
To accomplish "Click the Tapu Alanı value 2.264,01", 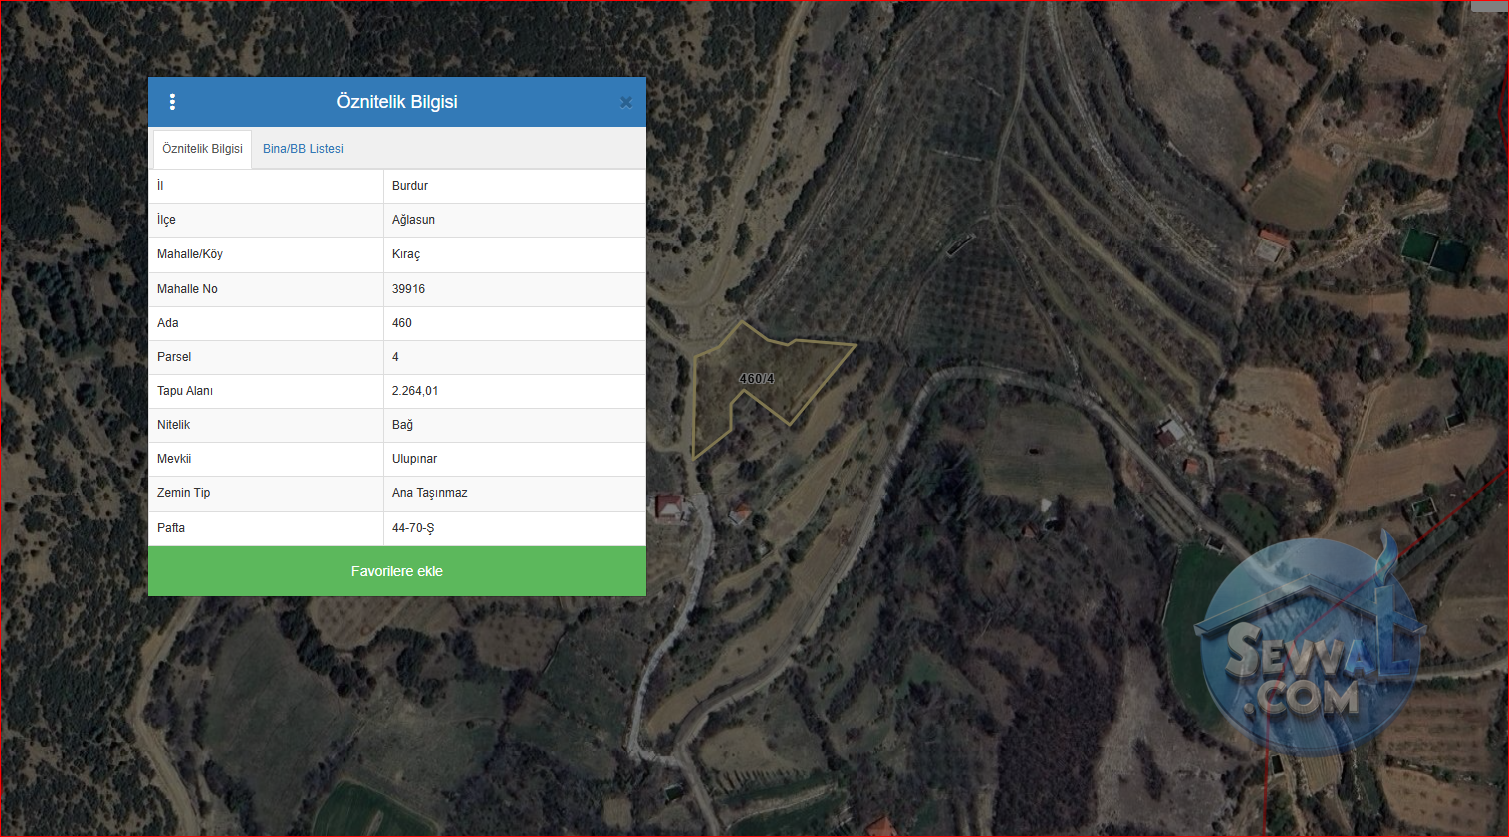I will pos(415,391).
